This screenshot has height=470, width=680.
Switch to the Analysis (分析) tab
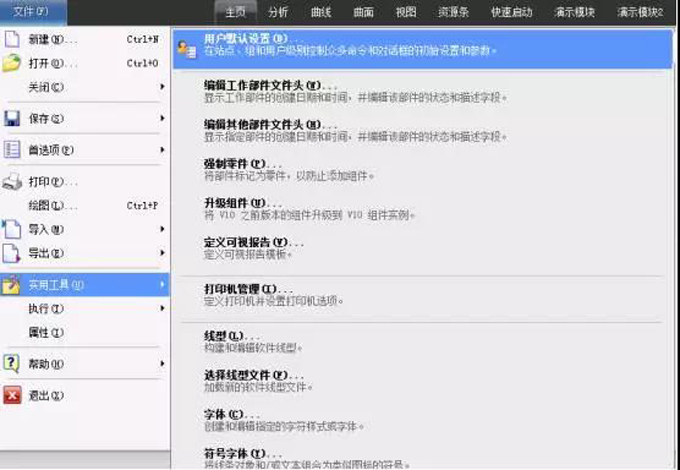[x=278, y=12]
